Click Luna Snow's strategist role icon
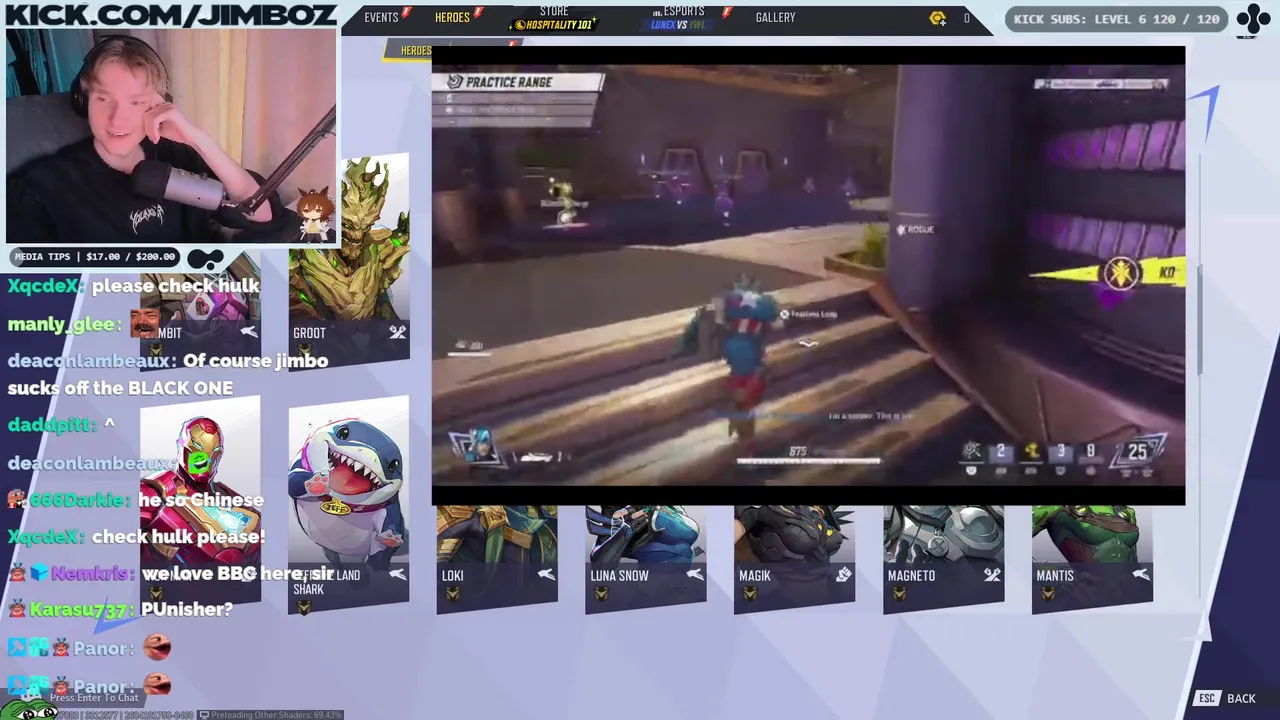 (694, 575)
